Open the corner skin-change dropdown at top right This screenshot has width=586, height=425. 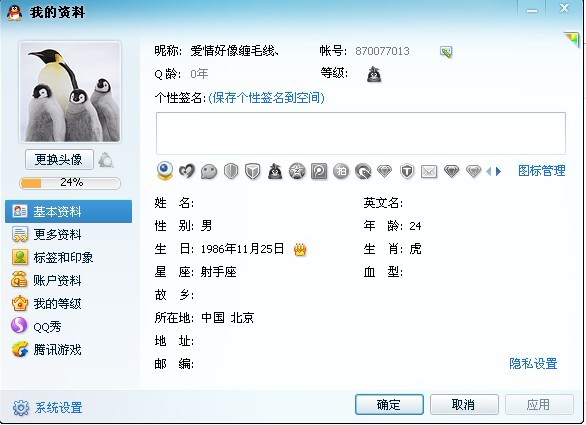tap(572, 39)
